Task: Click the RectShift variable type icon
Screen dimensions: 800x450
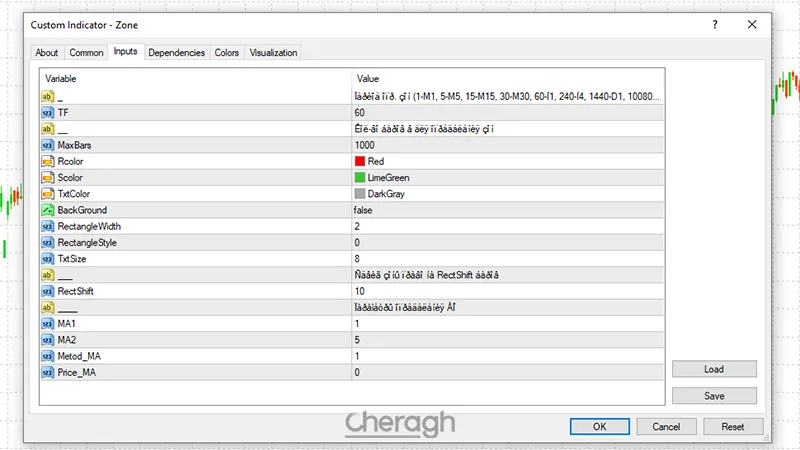Action: (x=47, y=291)
